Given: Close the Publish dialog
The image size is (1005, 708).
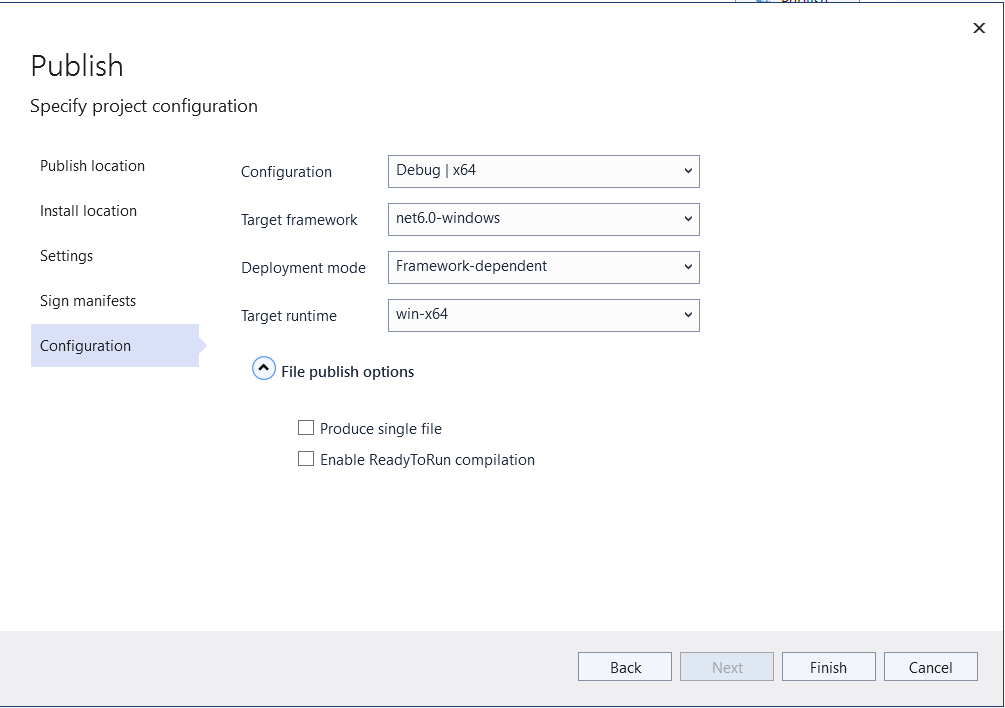Looking at the screenshot, I should tap(979, 28).
